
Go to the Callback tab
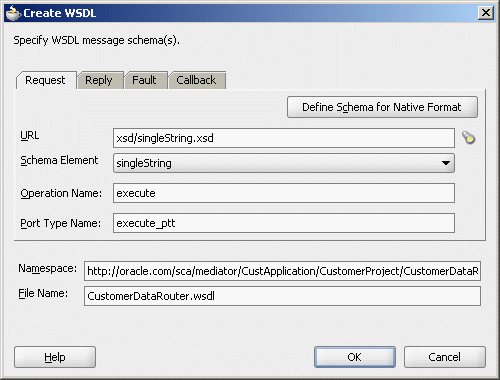click(x=197, y=80)
